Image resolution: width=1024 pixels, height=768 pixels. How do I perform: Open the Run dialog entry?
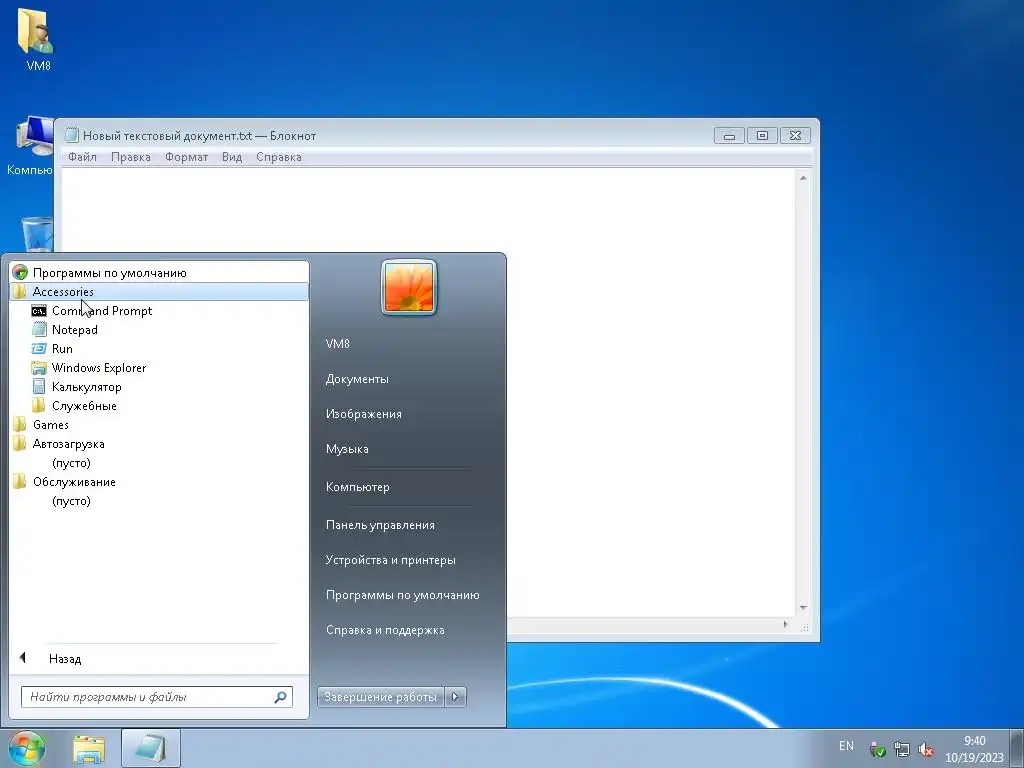[x=52, y=349]
